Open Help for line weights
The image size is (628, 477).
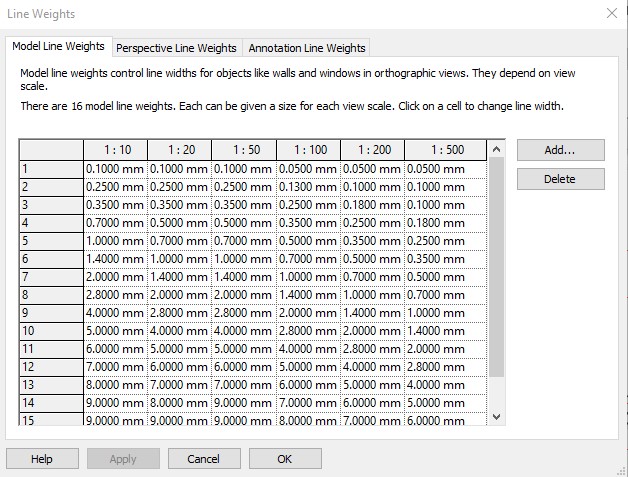(42, 459)
